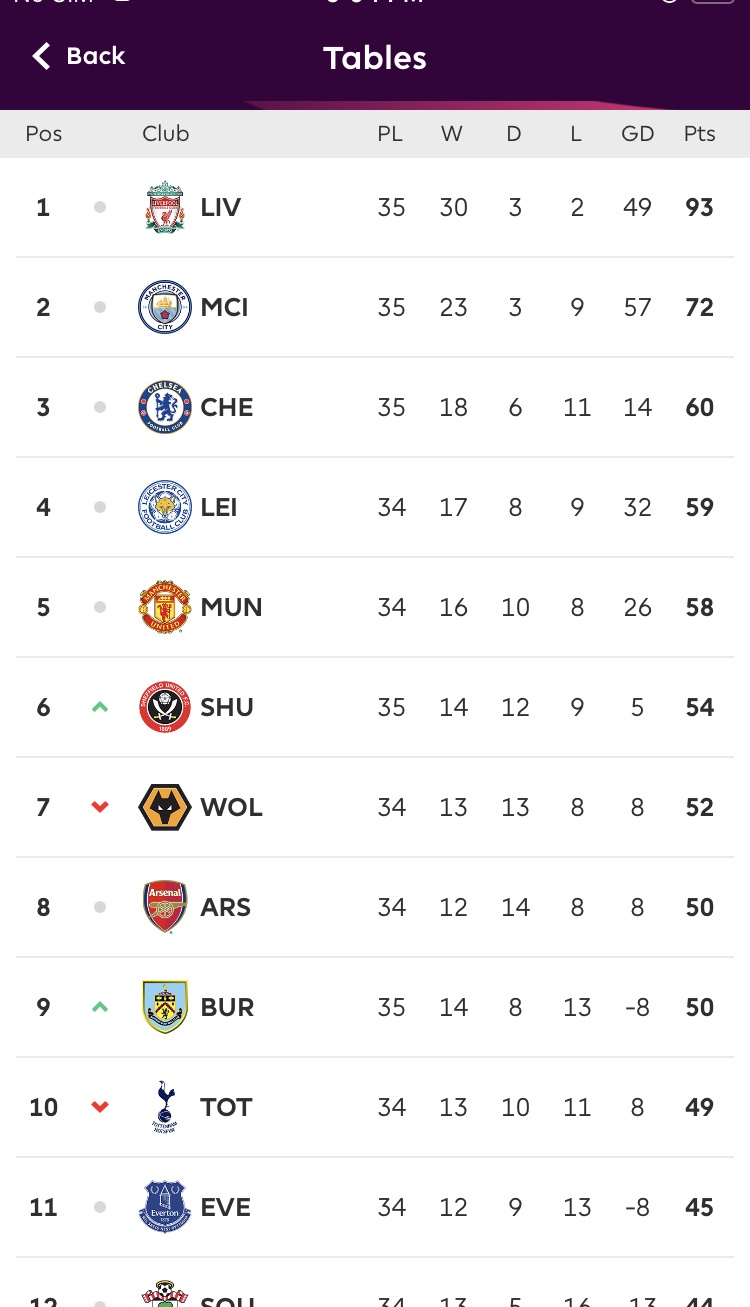Image resolution: width=750 pixels, height=1307 pixels.
Task: Tap the Pts column header
Action: tap(700, 134)
